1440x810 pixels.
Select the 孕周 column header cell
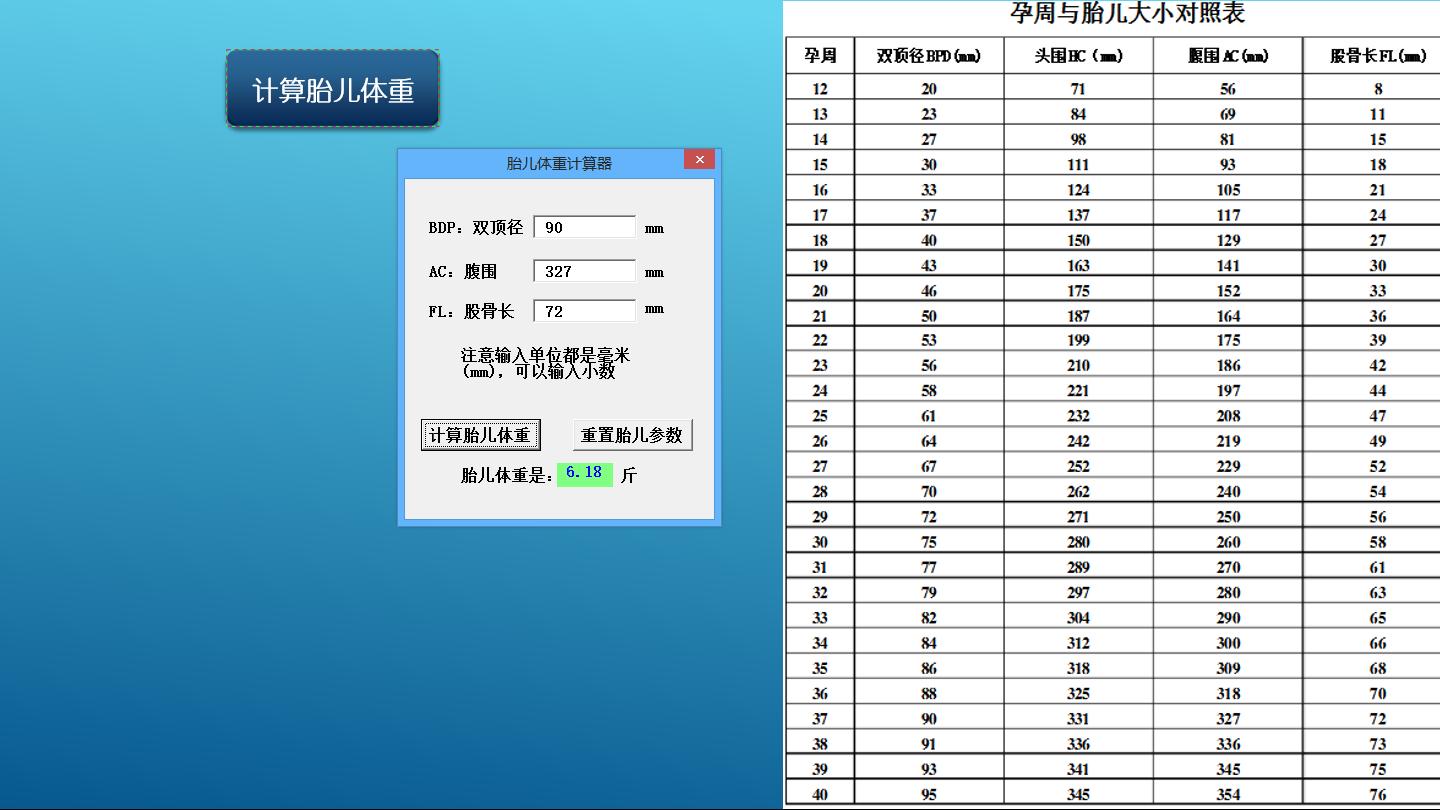click(x=820, y=56)
